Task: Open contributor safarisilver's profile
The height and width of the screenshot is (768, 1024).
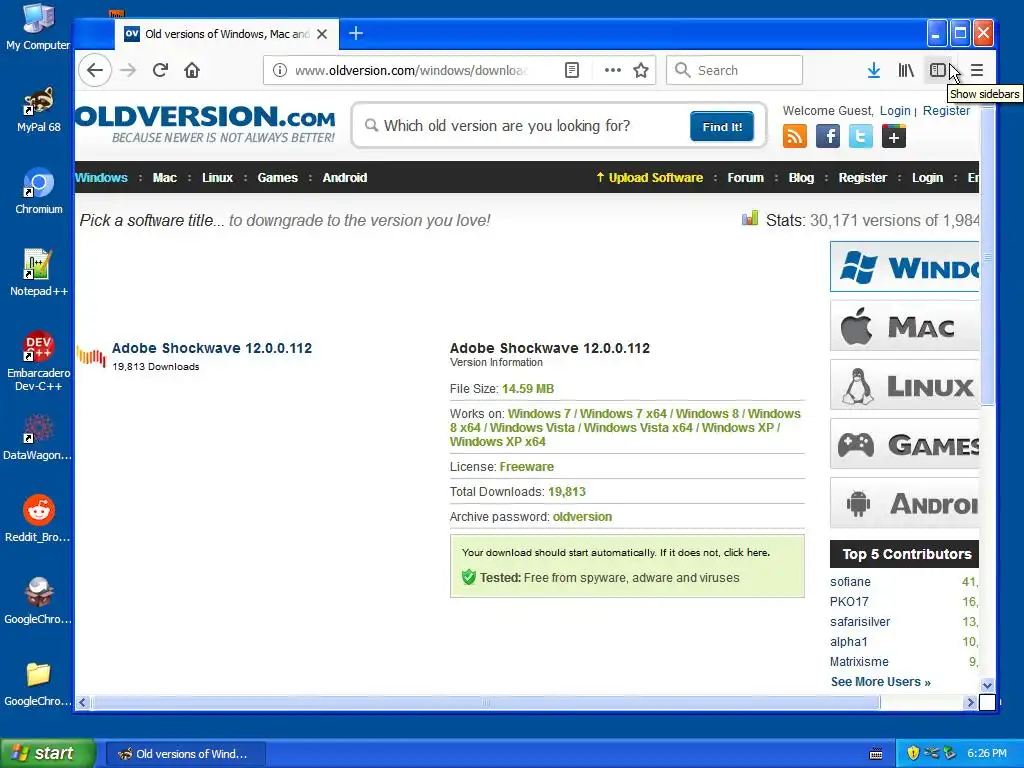Action: click(x=860, y=622)
